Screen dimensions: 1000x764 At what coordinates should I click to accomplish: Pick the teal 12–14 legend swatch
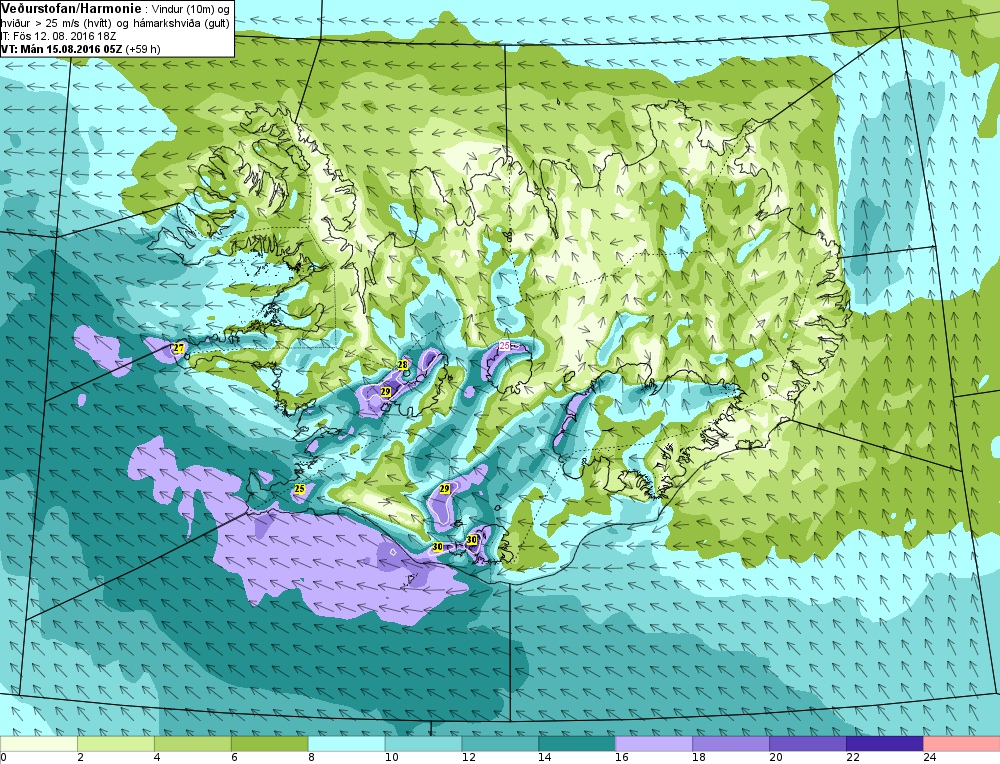point(500,744)
